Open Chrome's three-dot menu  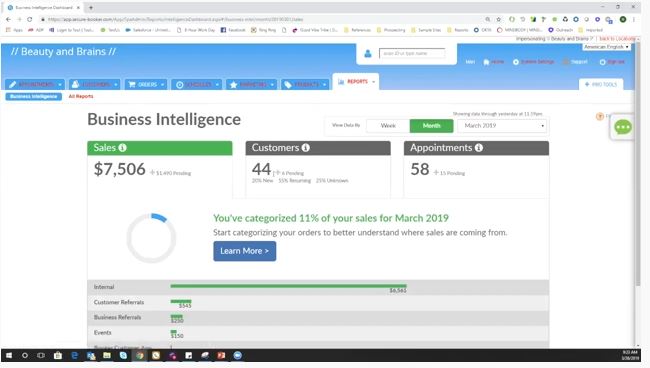pos(633,19)
